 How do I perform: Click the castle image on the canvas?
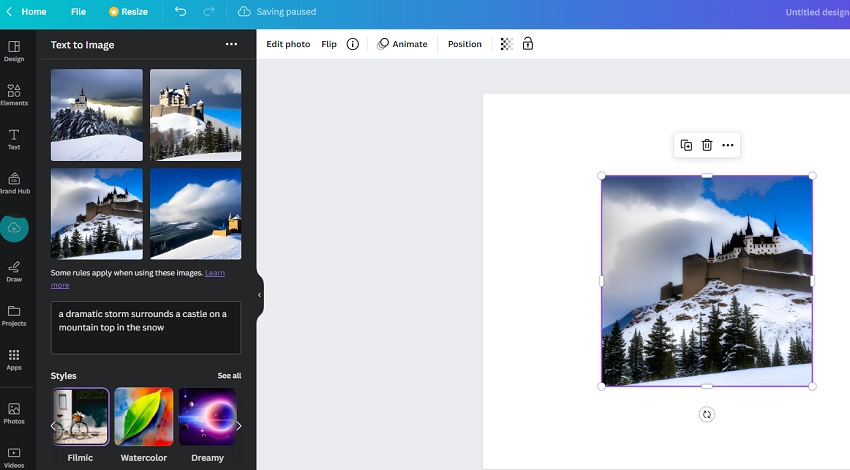click(x=707, y=281)
